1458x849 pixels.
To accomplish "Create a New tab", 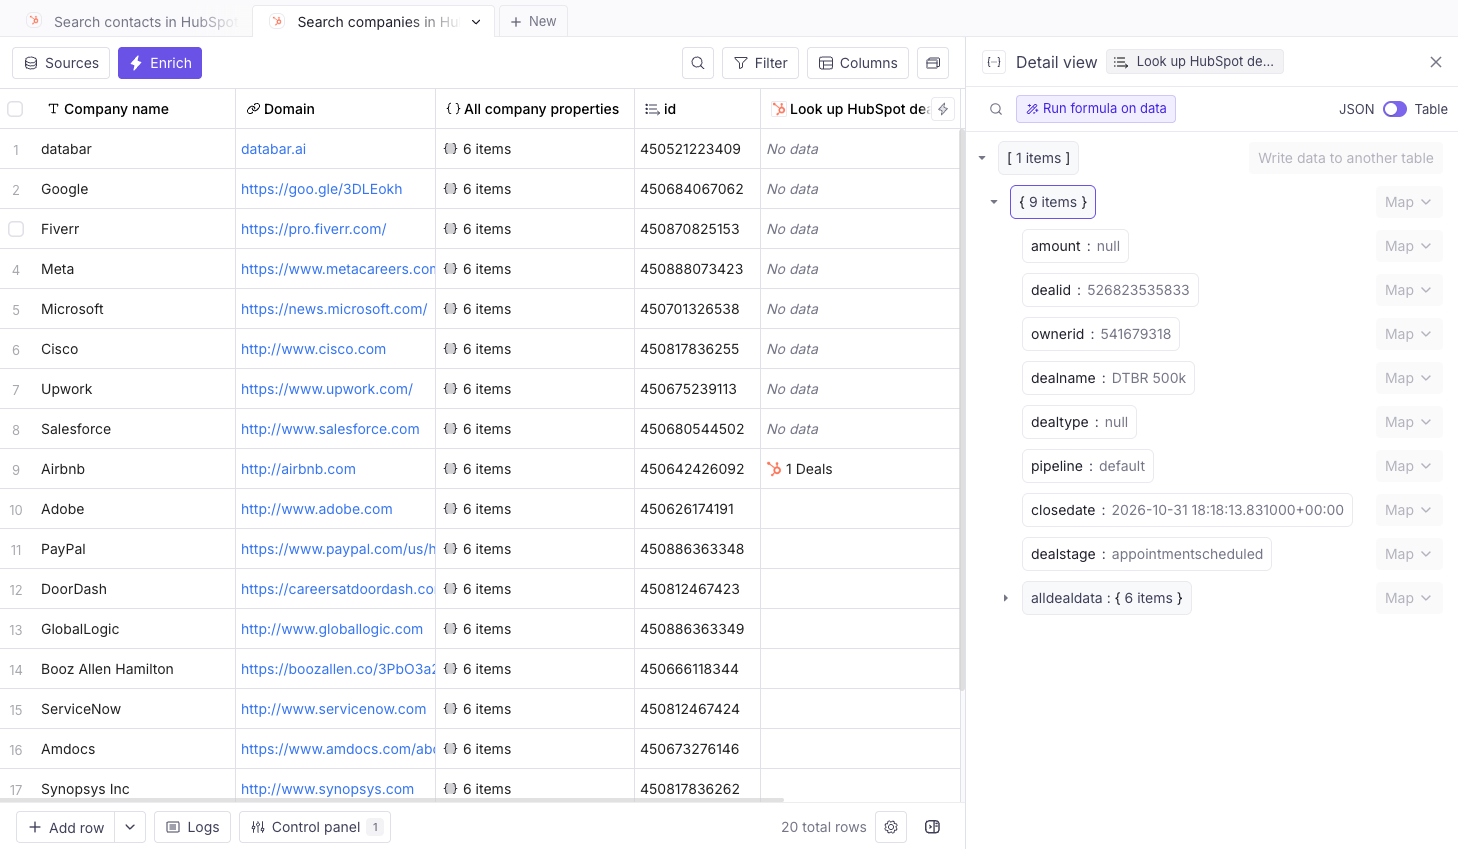I will click(x=533, y=21).
